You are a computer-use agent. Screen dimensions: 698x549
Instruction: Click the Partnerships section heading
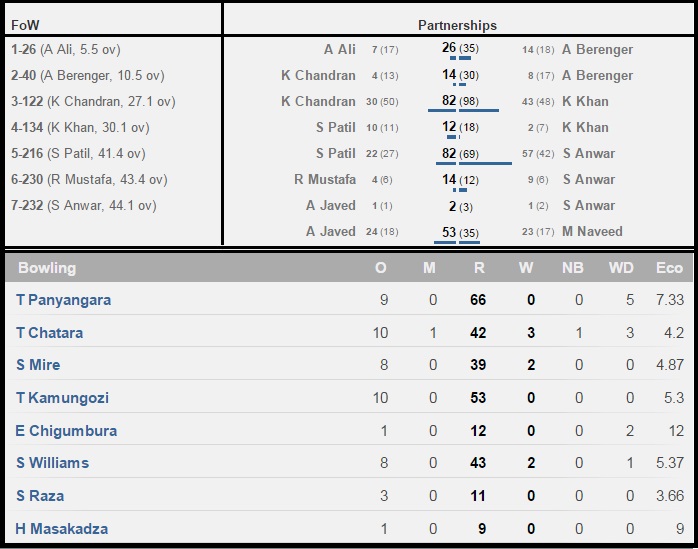(x=457, y=25)
